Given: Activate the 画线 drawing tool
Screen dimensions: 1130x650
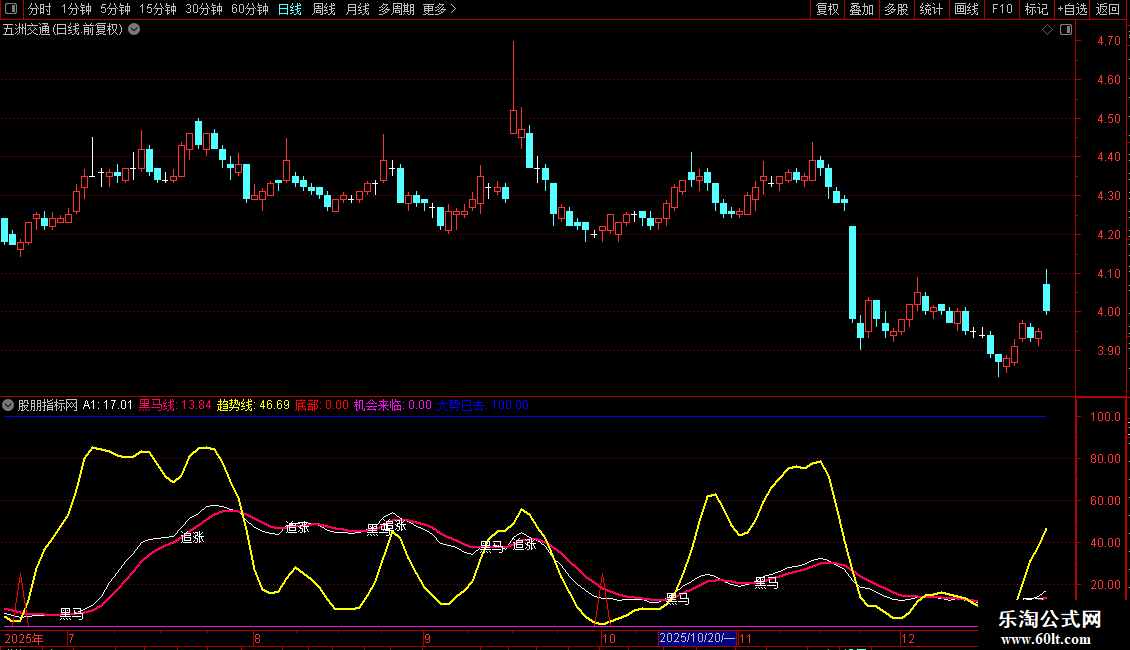Looking at the screenshot, I should tap(966, 9).
